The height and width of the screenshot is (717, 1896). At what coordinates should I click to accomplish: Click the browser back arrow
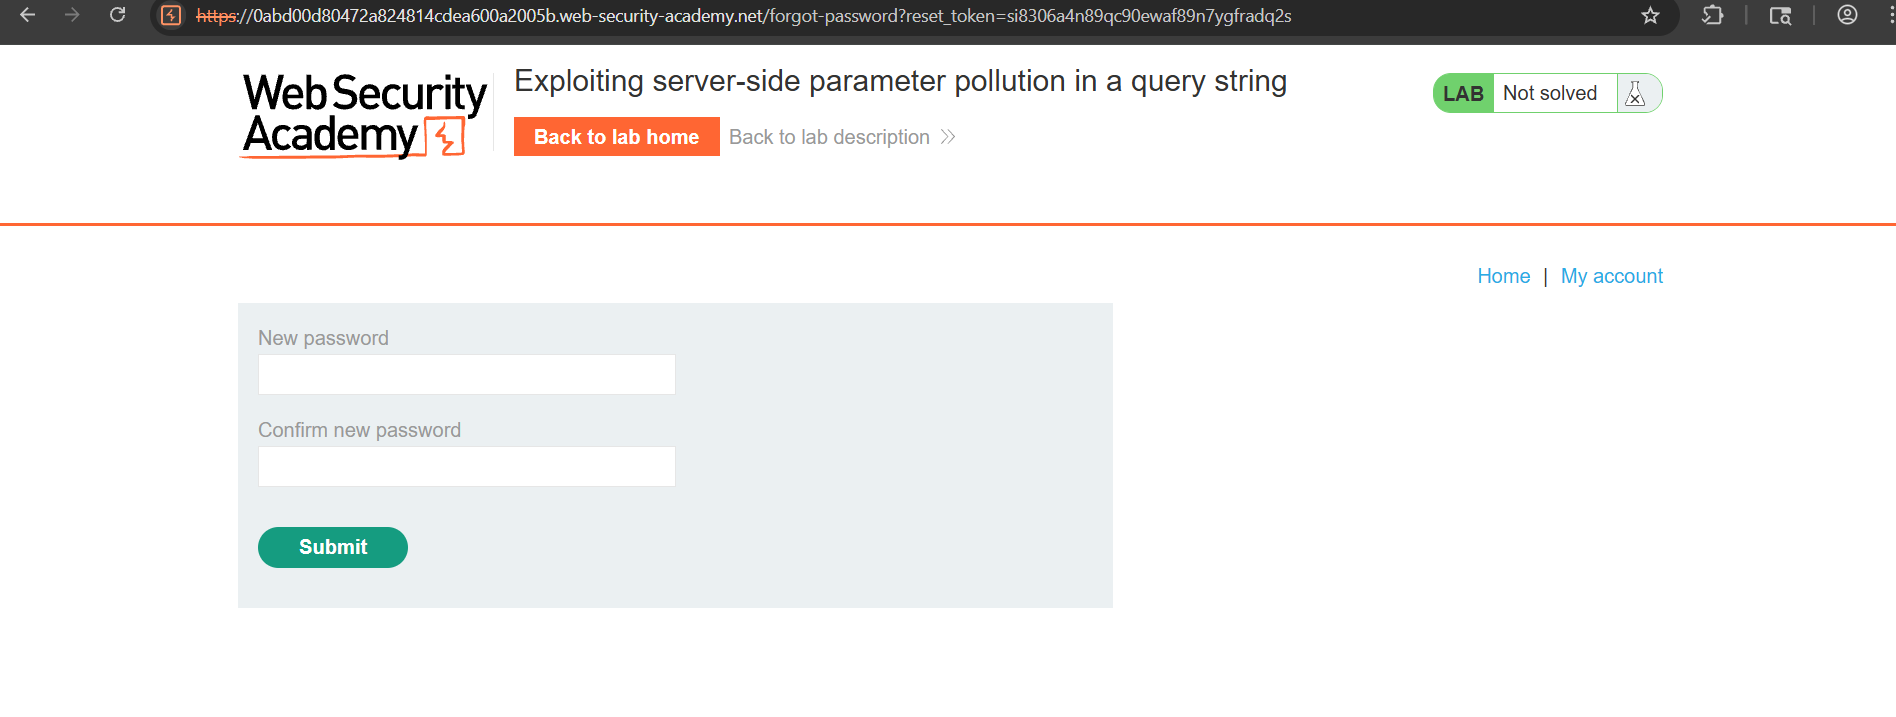(x=28, y=15)
